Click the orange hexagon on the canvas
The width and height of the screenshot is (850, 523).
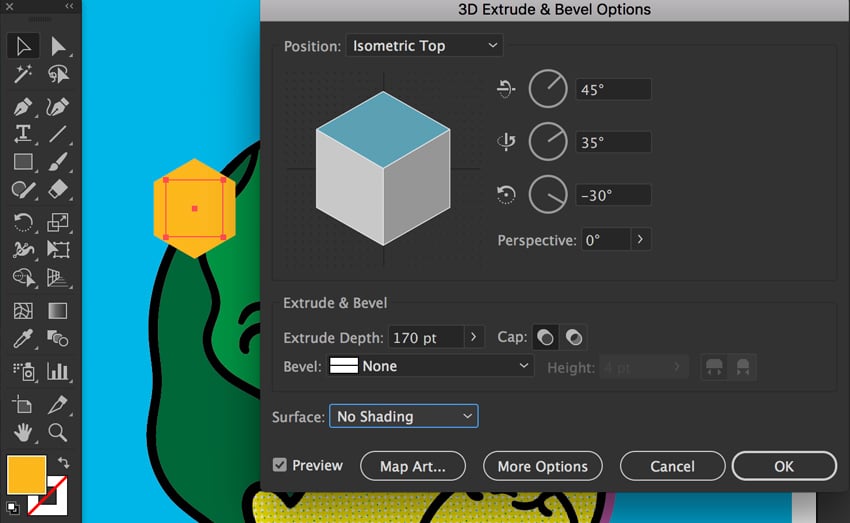tap(195, 208)
